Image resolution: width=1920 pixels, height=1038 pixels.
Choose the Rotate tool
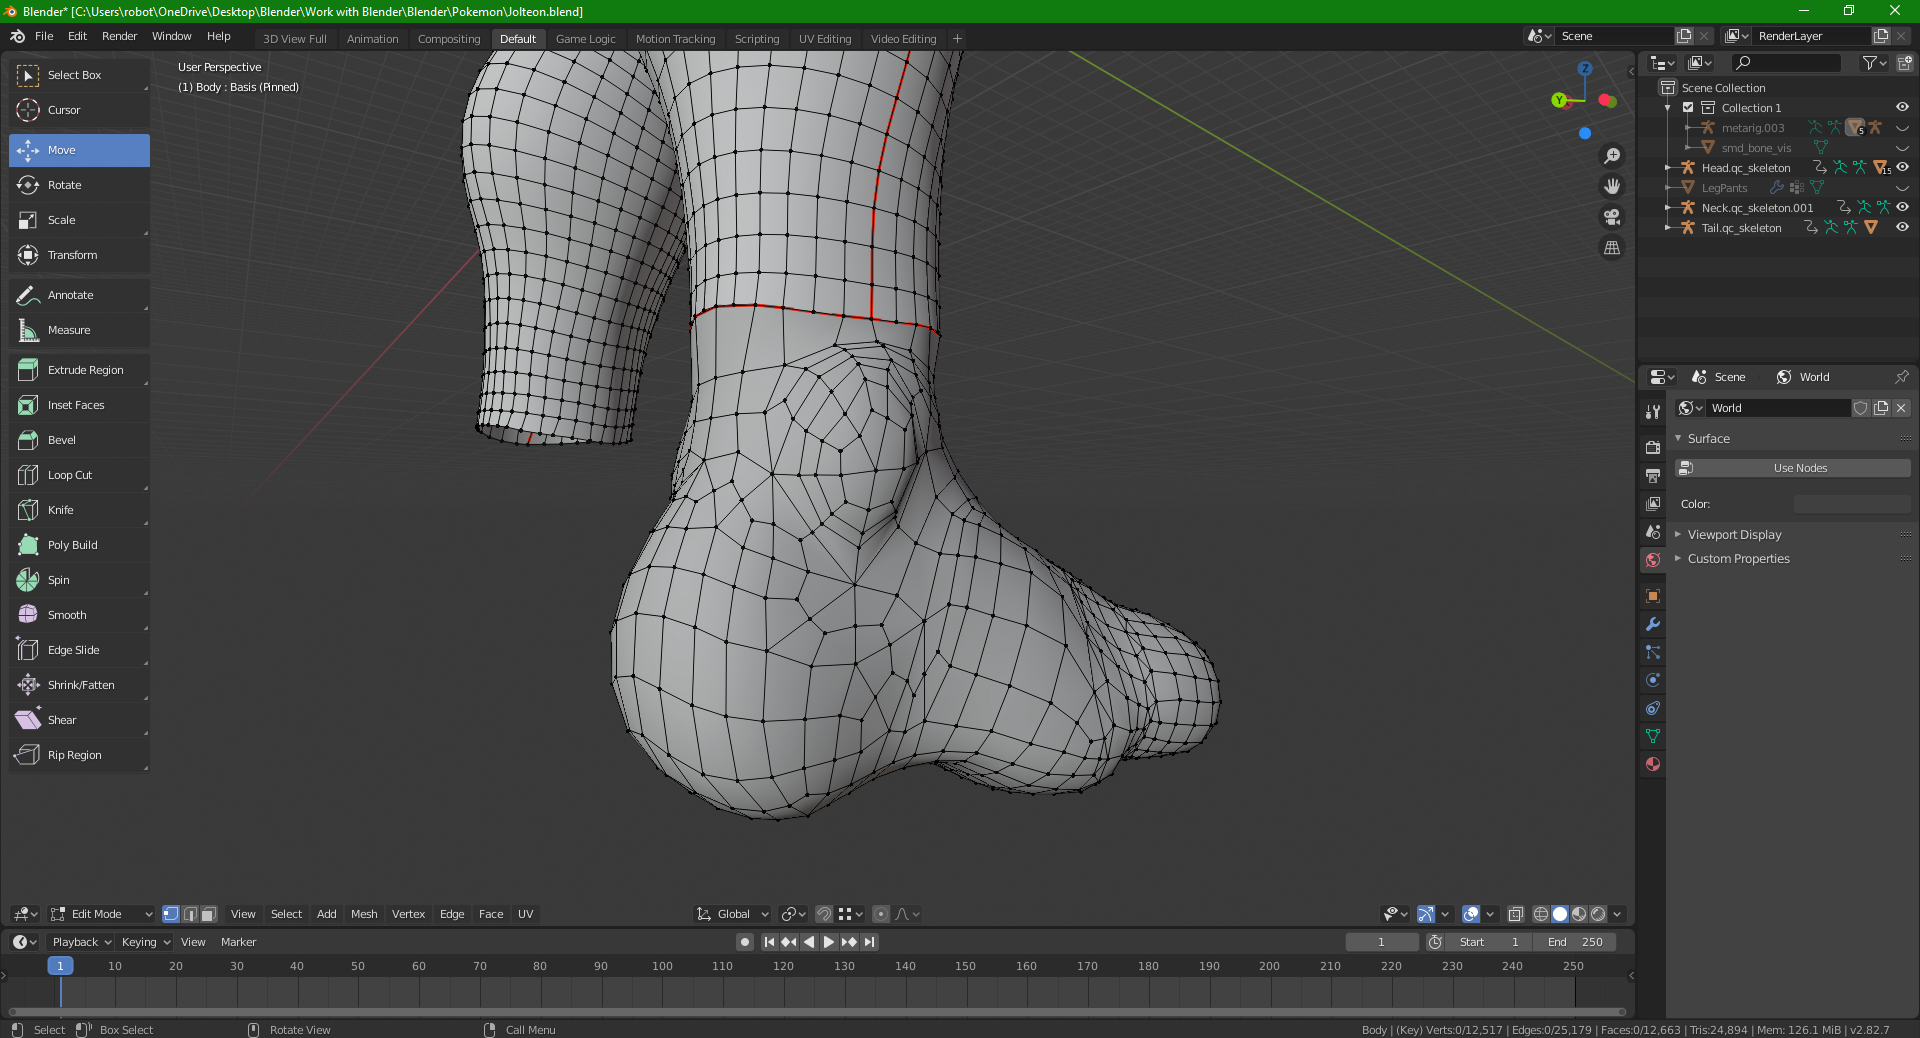(79, 185)
